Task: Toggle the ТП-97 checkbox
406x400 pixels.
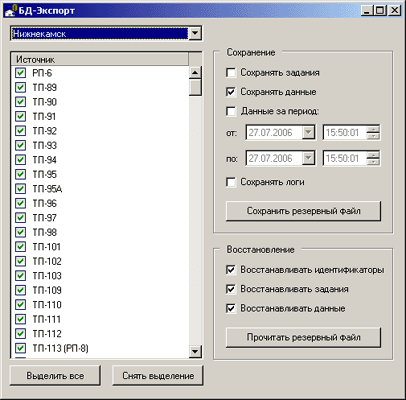Action: click(20, 218)
